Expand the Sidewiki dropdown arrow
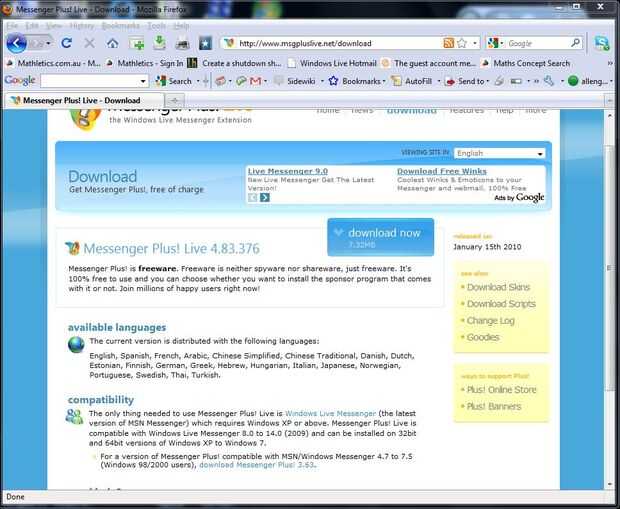 [322, 81]
